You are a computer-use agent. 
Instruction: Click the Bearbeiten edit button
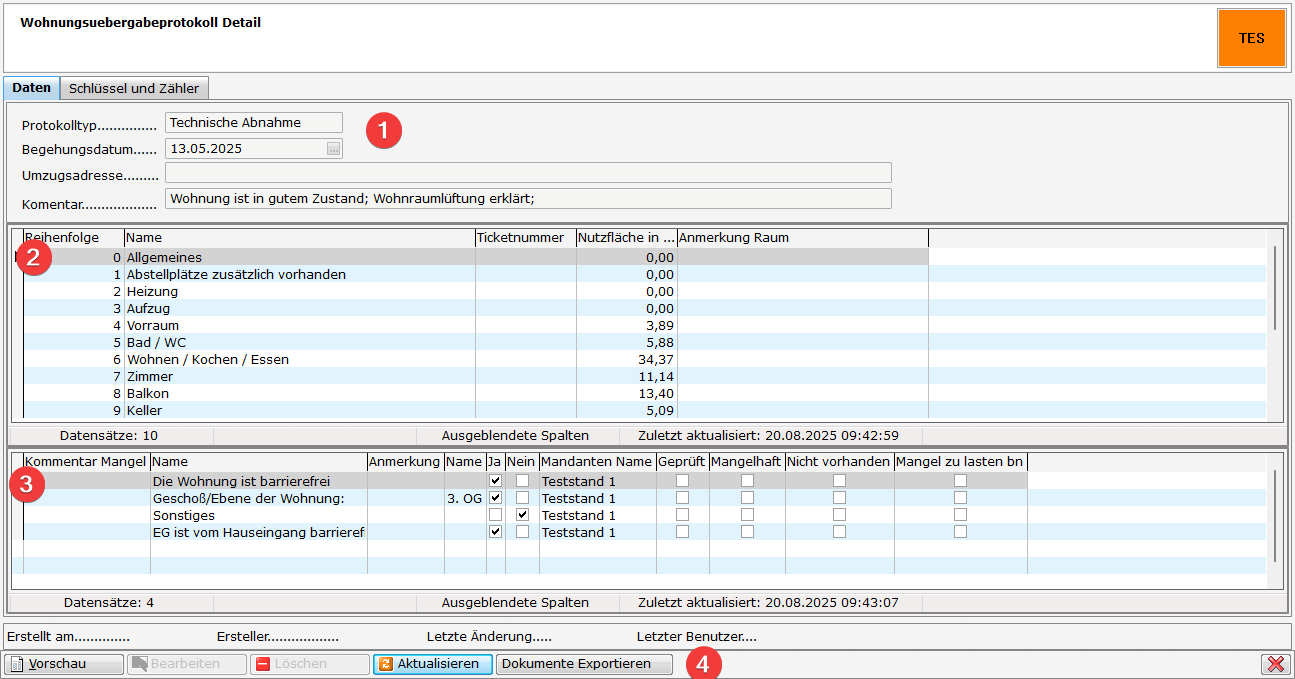tap(186, 664)
